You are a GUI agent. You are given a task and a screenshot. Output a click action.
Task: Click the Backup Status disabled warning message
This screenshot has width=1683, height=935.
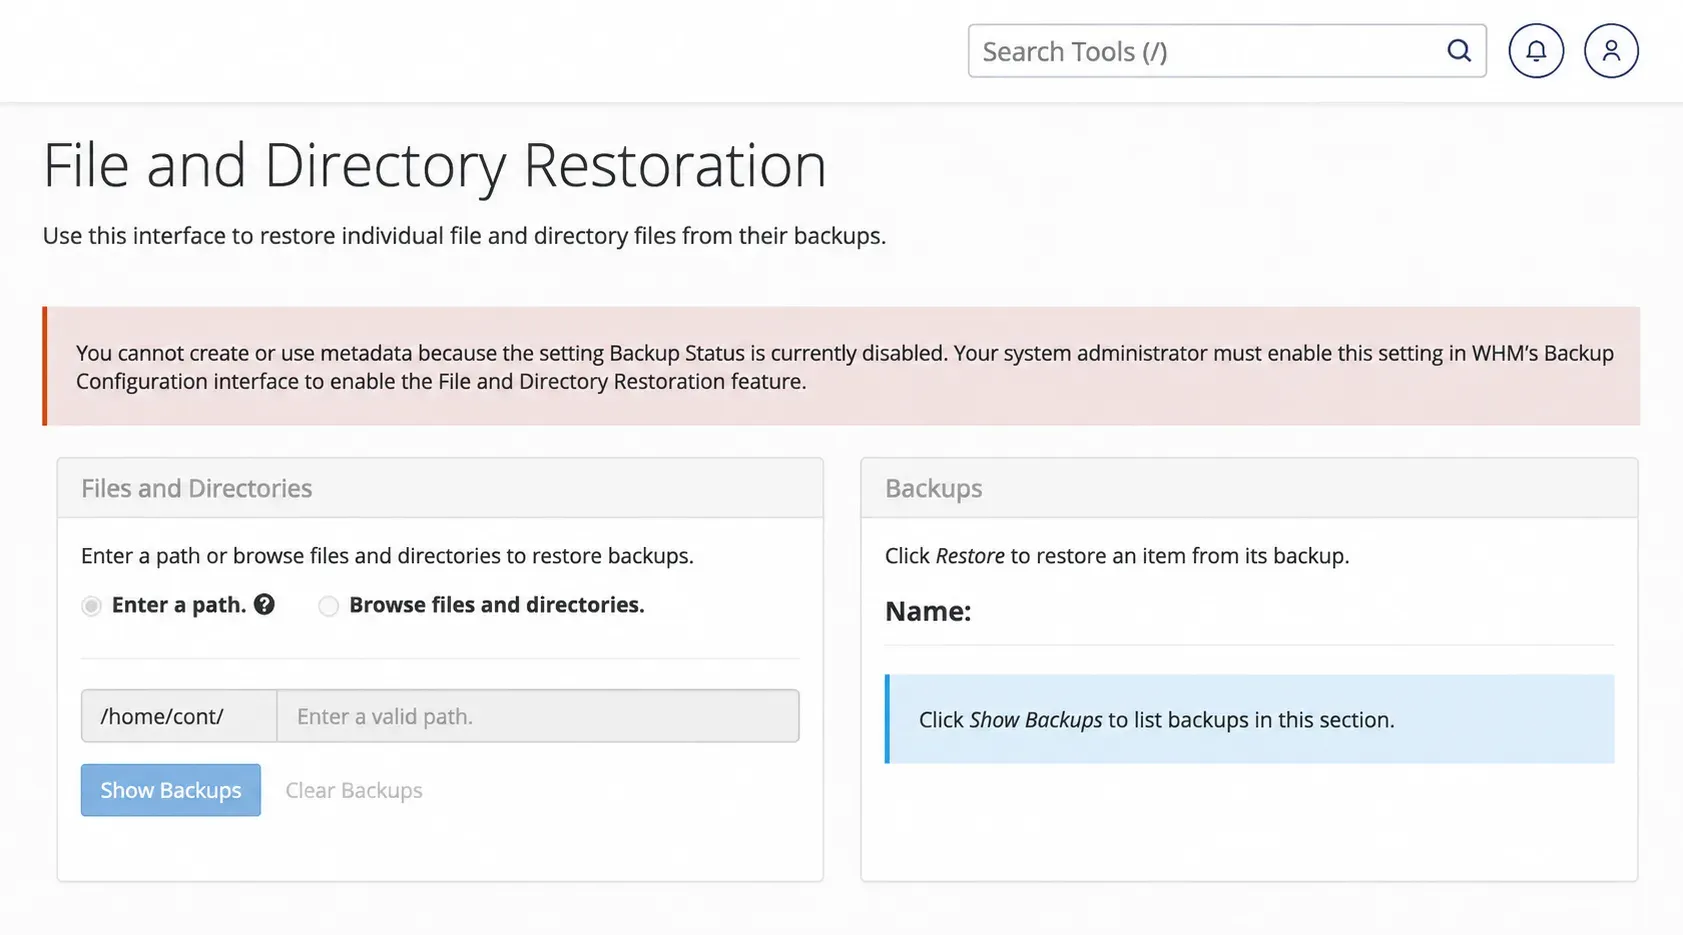point(842,366)
